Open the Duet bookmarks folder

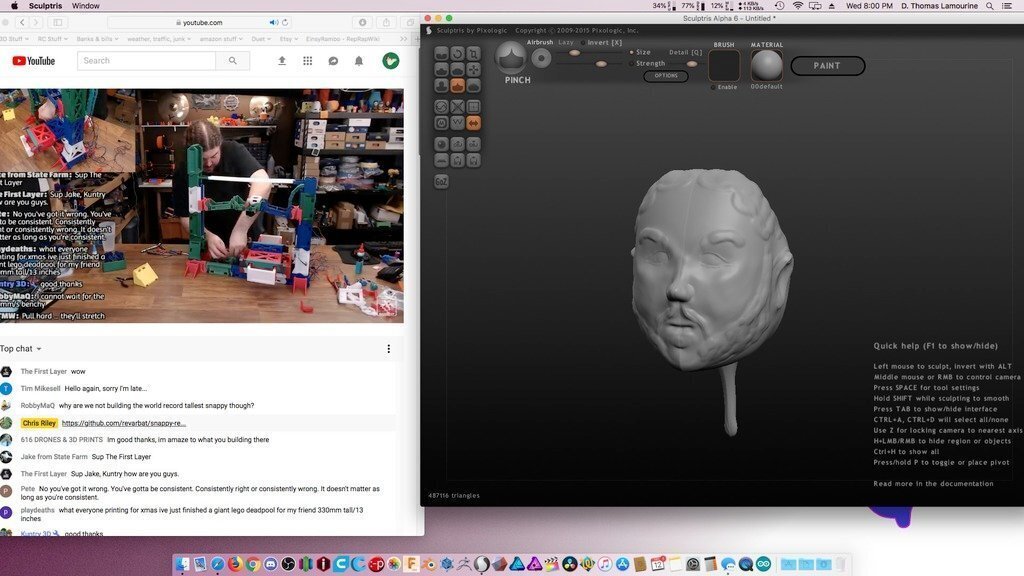261,39
